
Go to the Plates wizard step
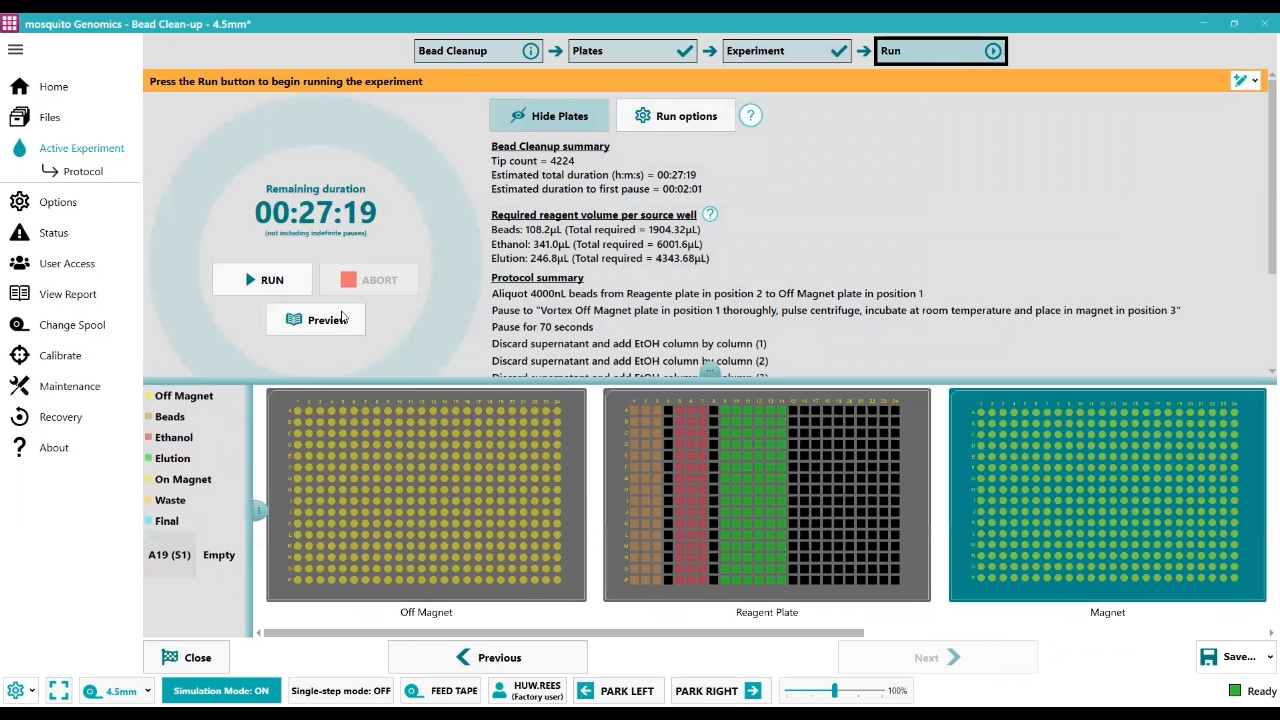632,51
